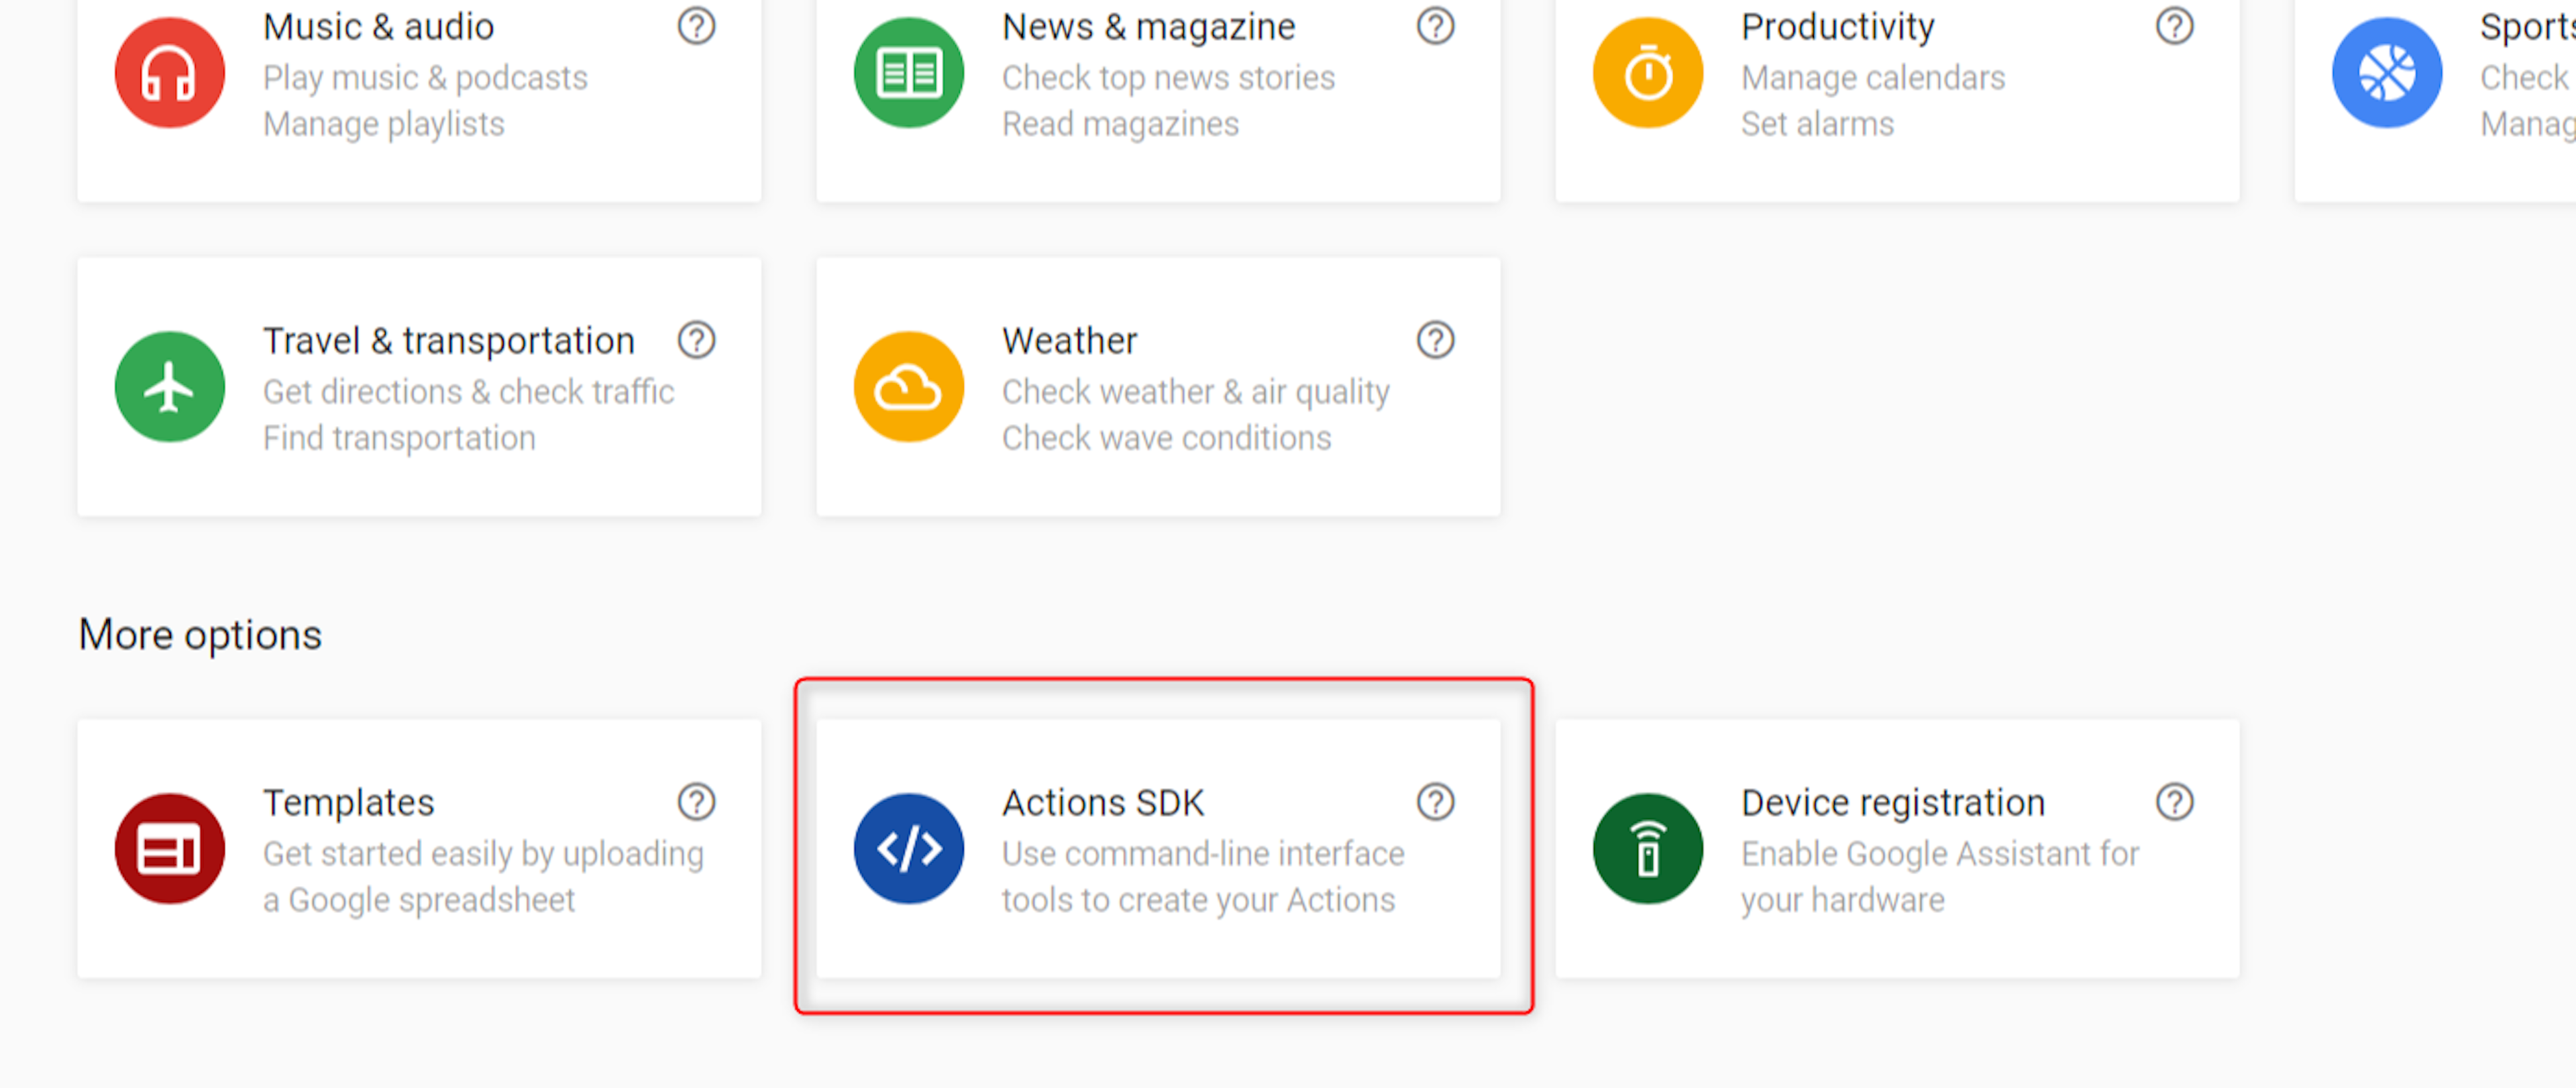Click the yellow Productivity stopwatch icon
The image size is (2576, 1088).
[x=1647, y=73]
